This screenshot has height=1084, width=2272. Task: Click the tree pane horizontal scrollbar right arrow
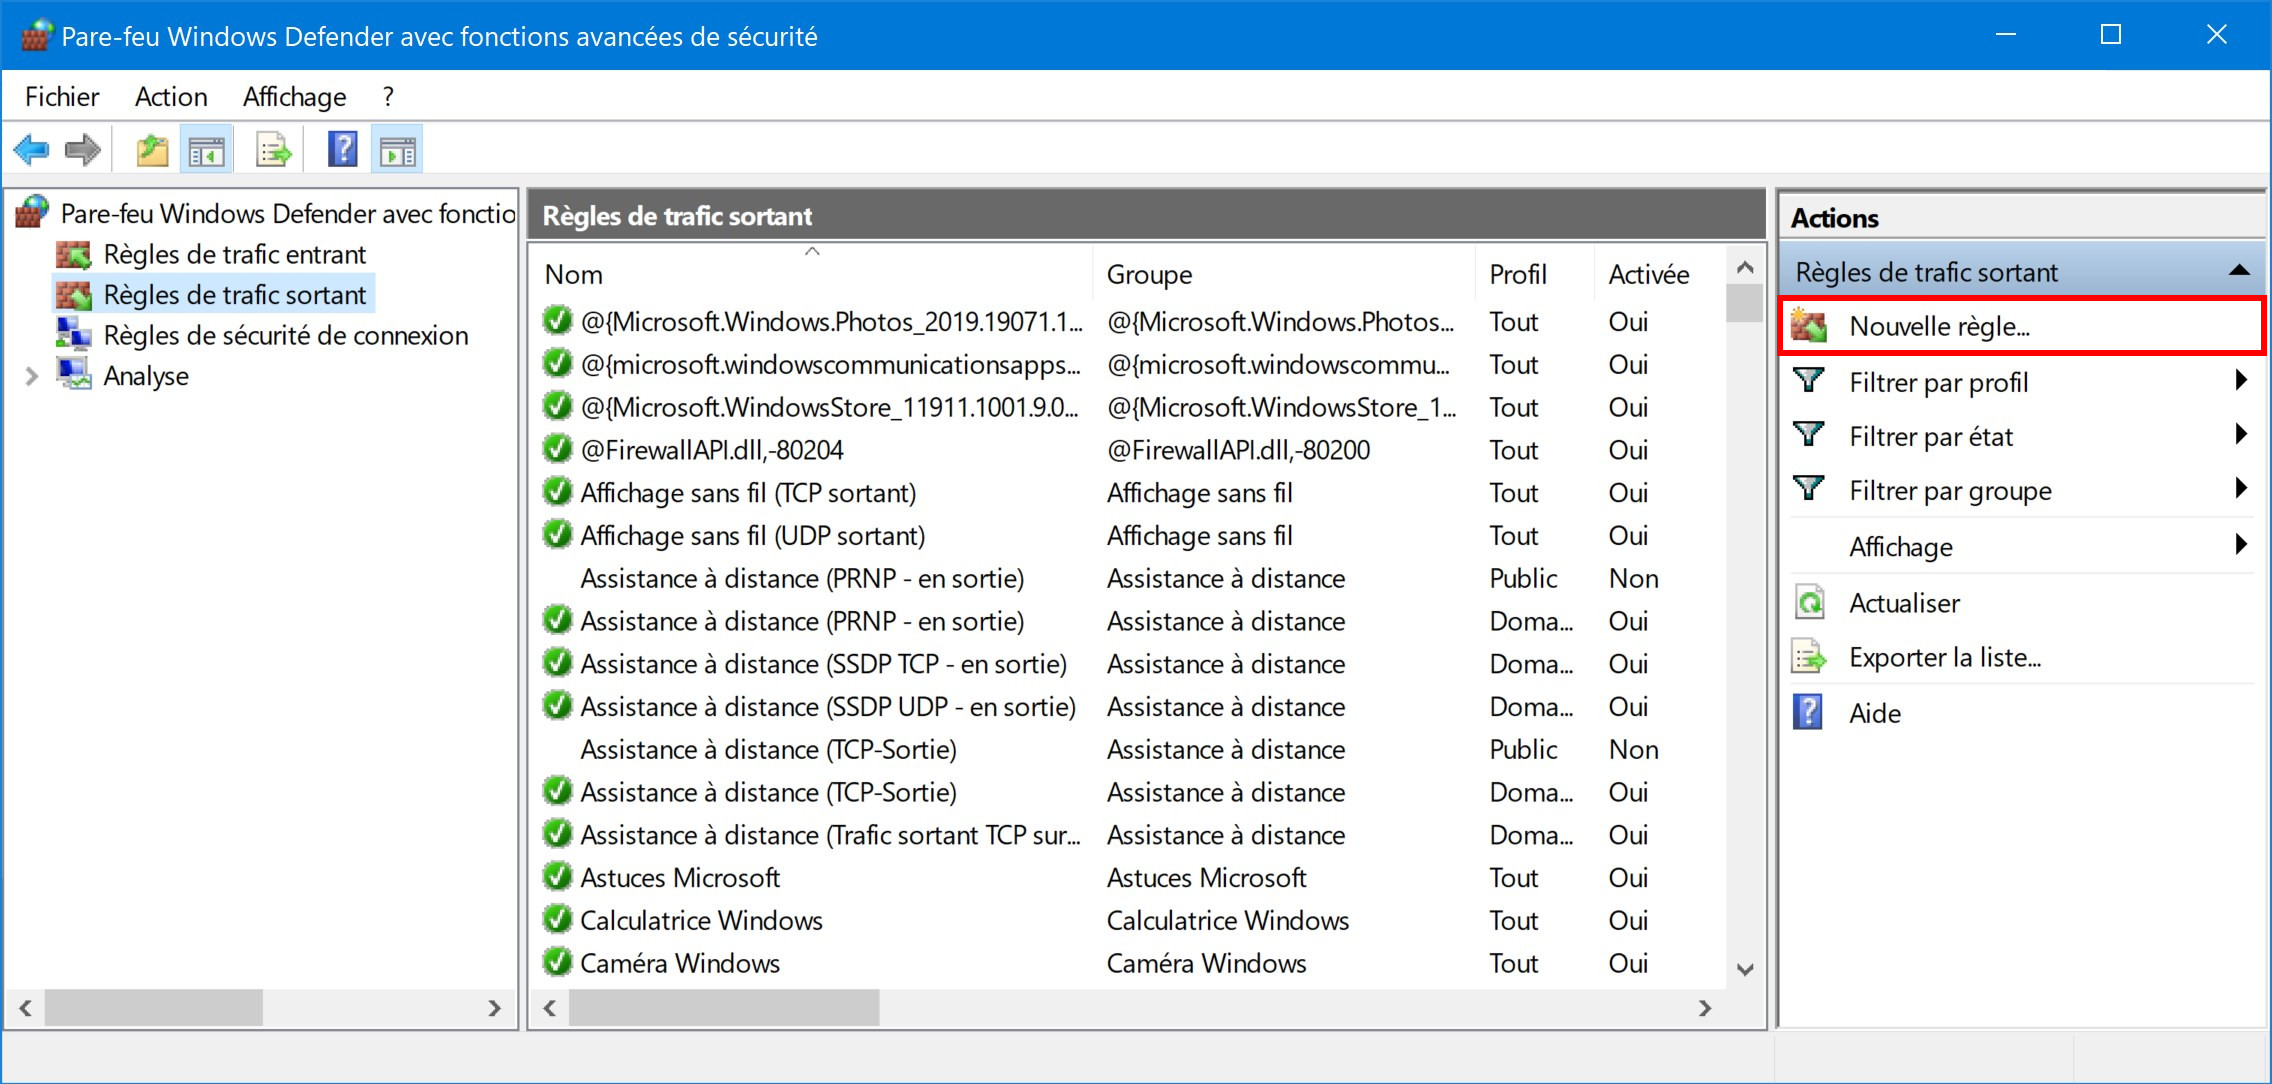(x=494, y=1008)
